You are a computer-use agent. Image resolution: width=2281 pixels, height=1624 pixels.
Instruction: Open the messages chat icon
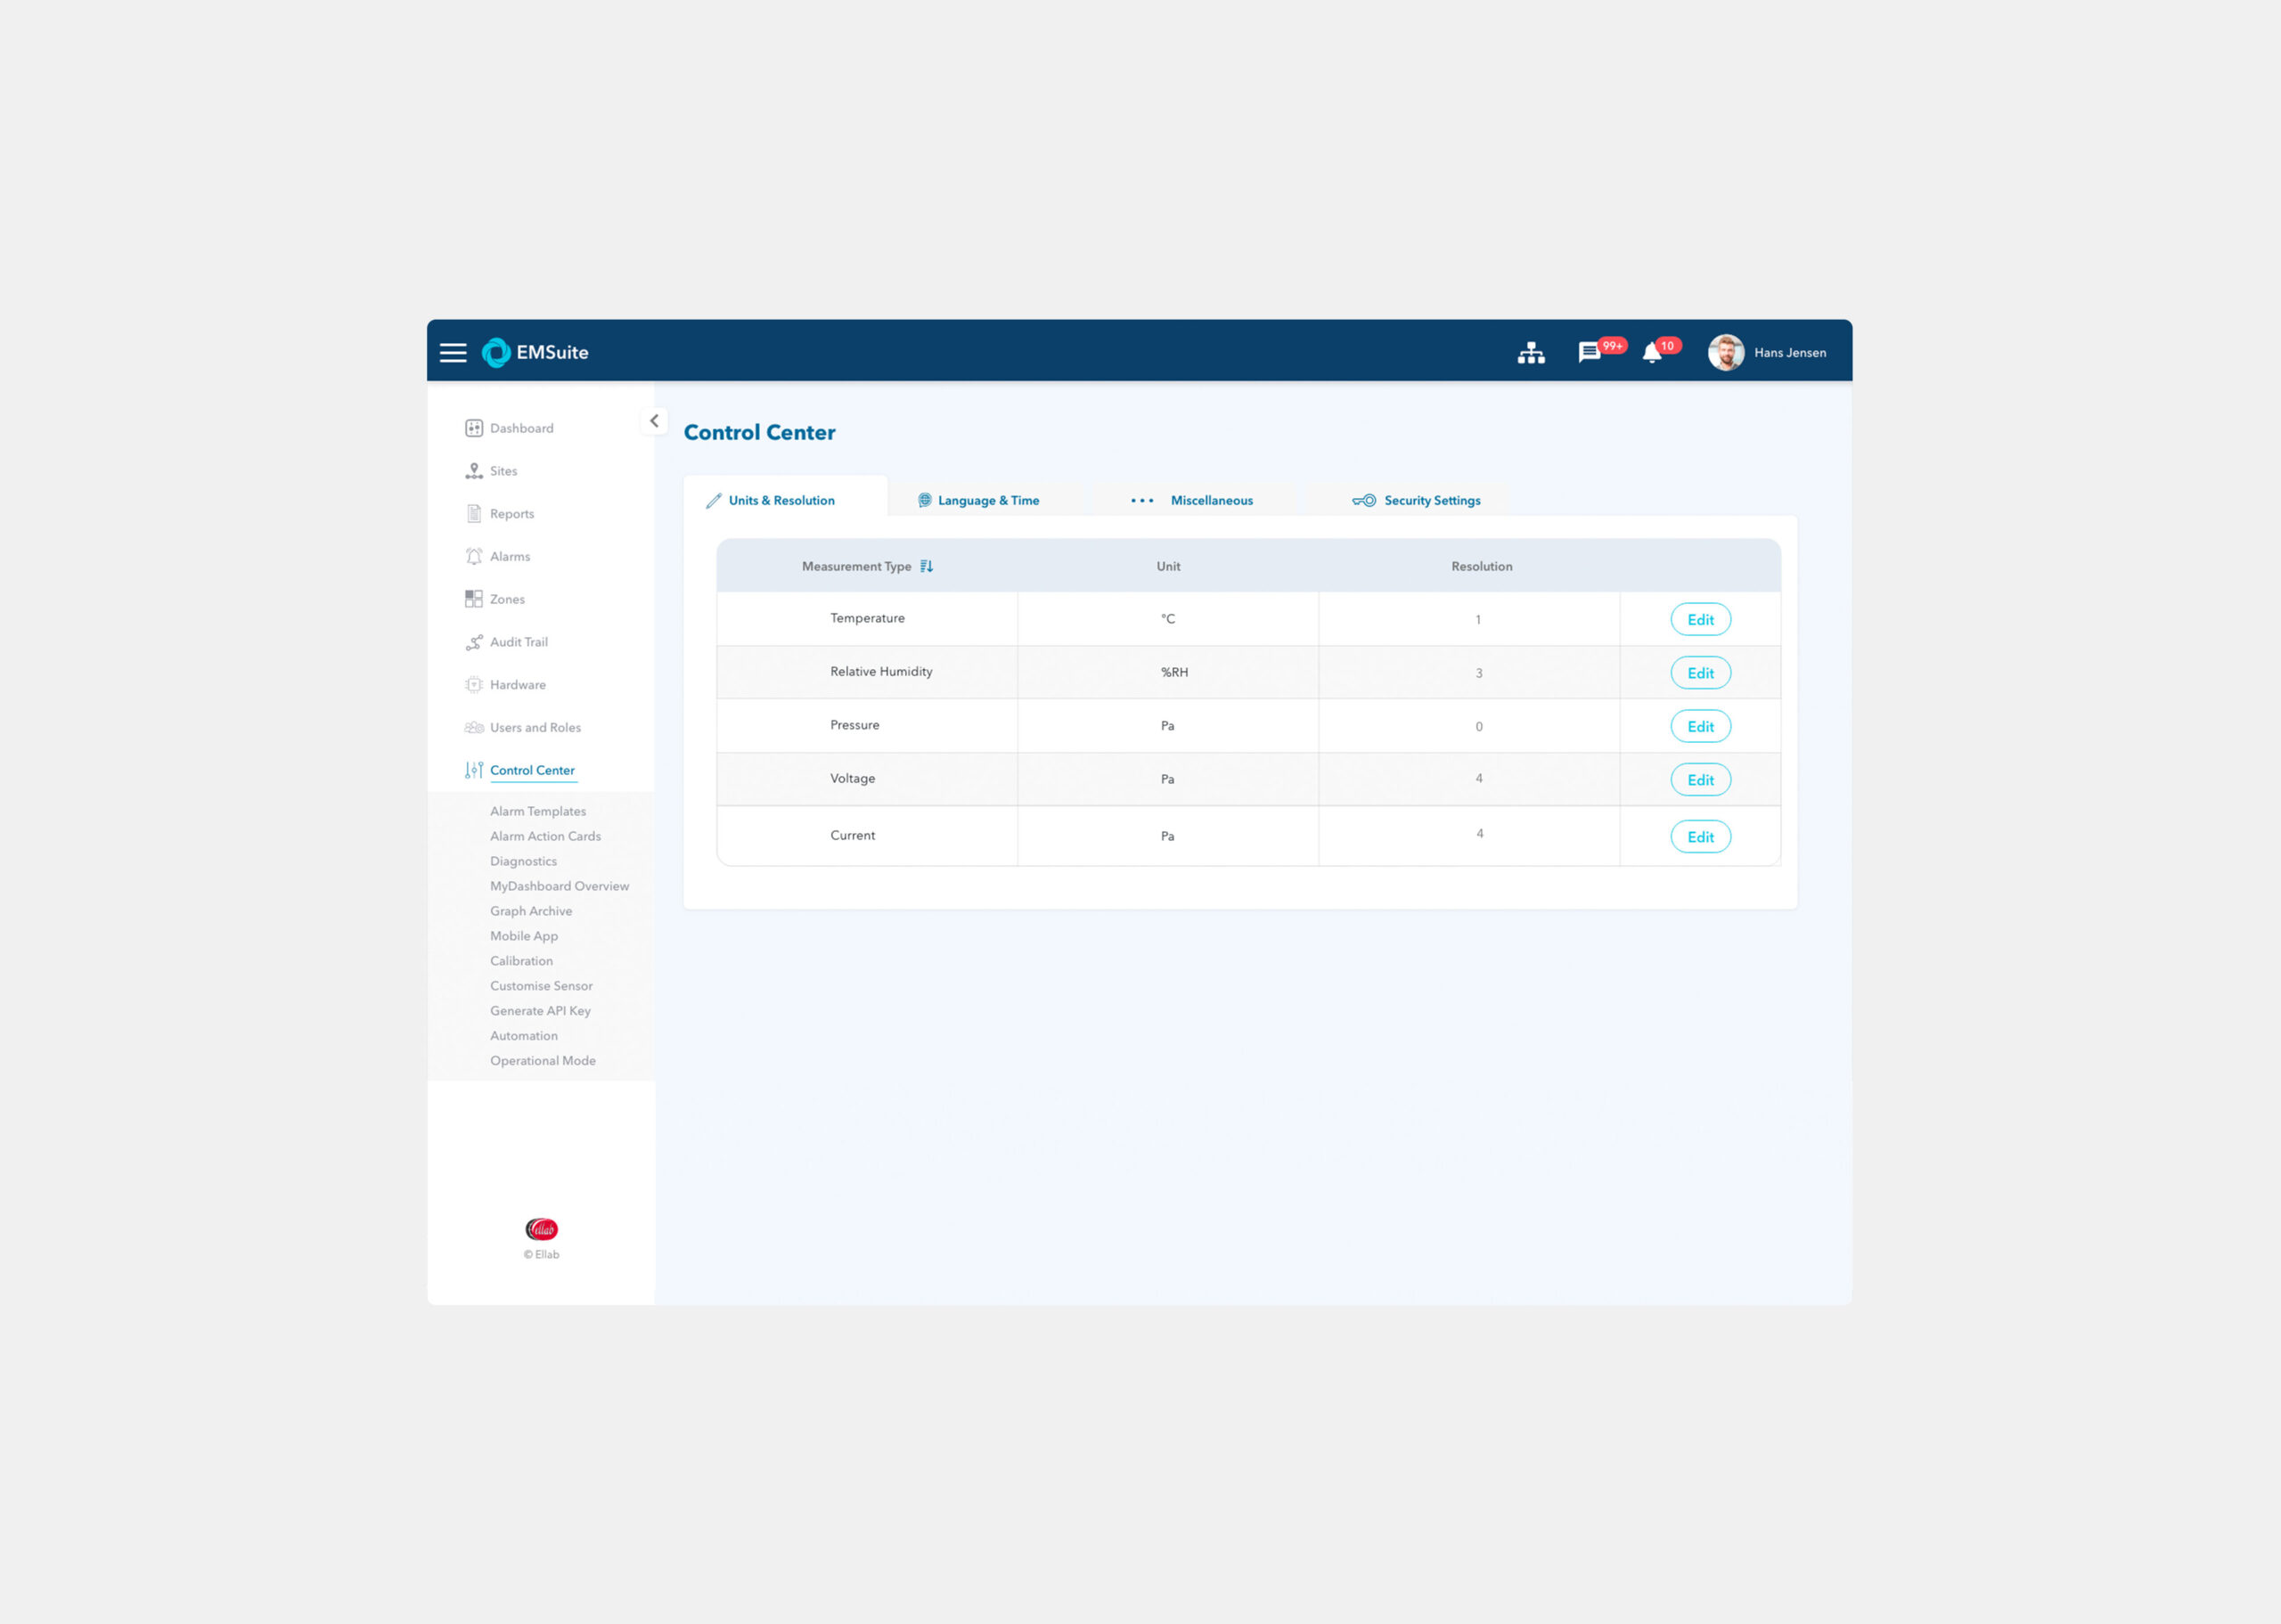[1588, 352]
